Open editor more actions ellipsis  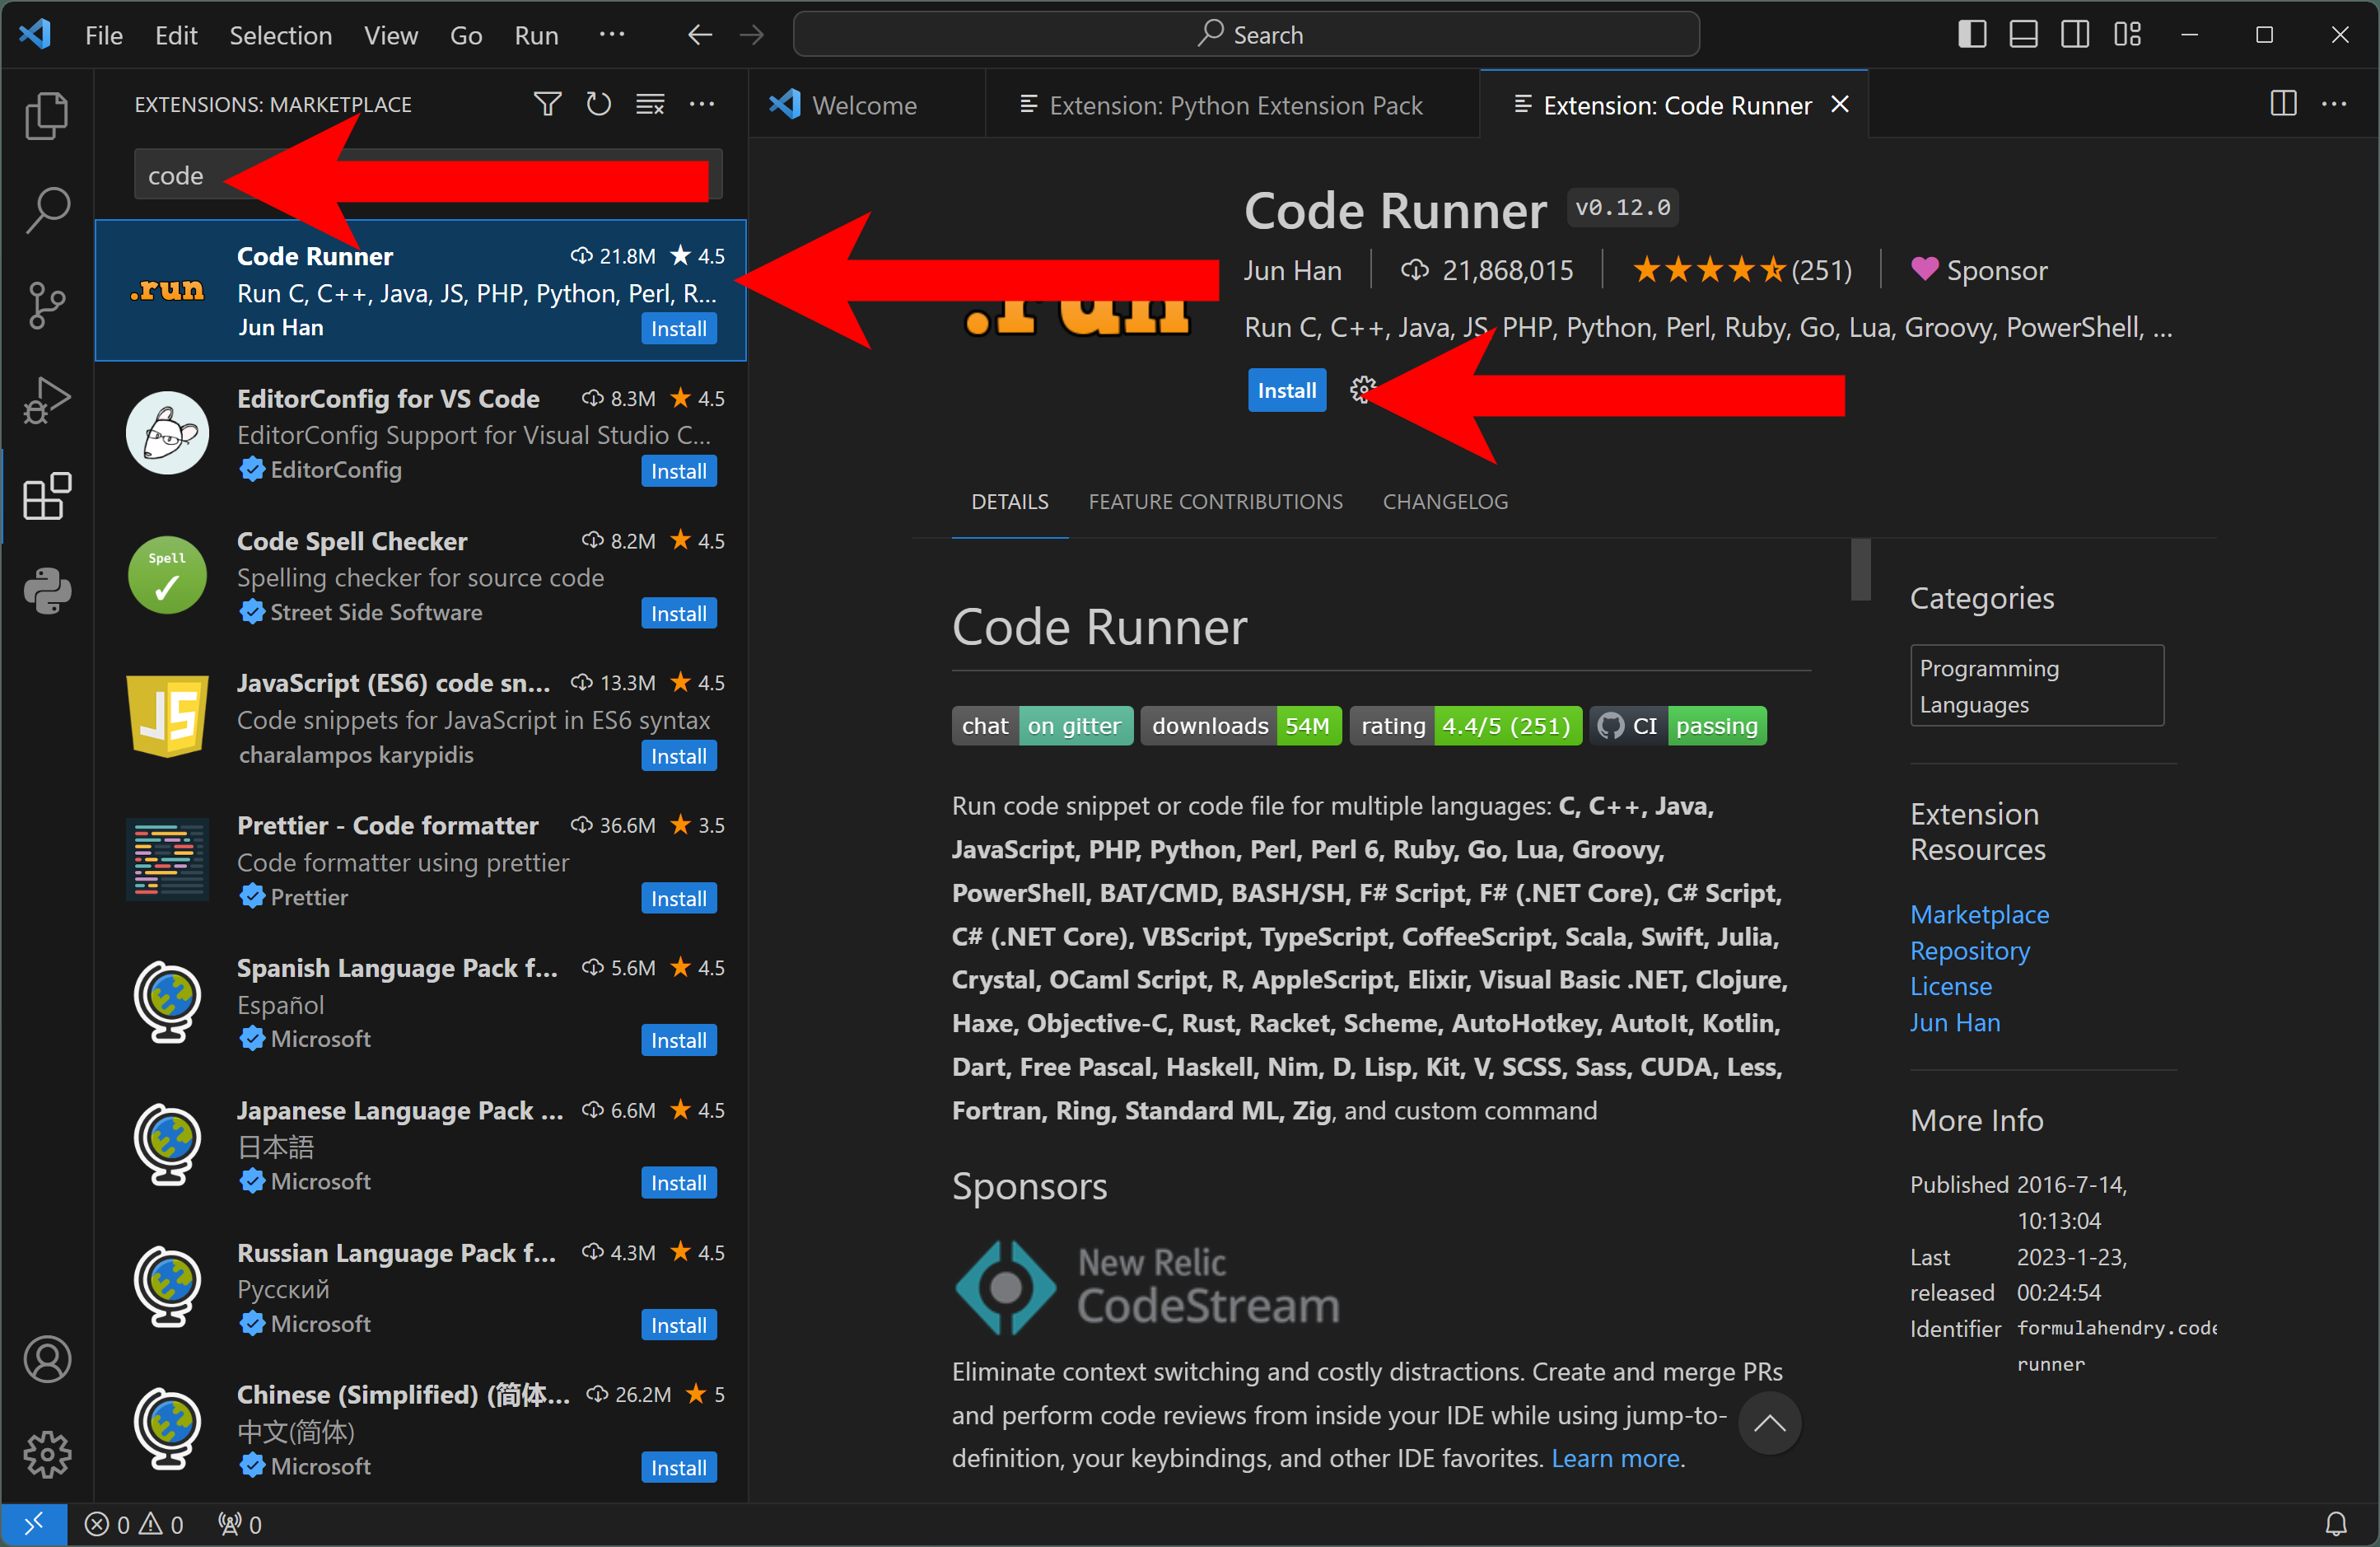click(x=2335, y=104)
